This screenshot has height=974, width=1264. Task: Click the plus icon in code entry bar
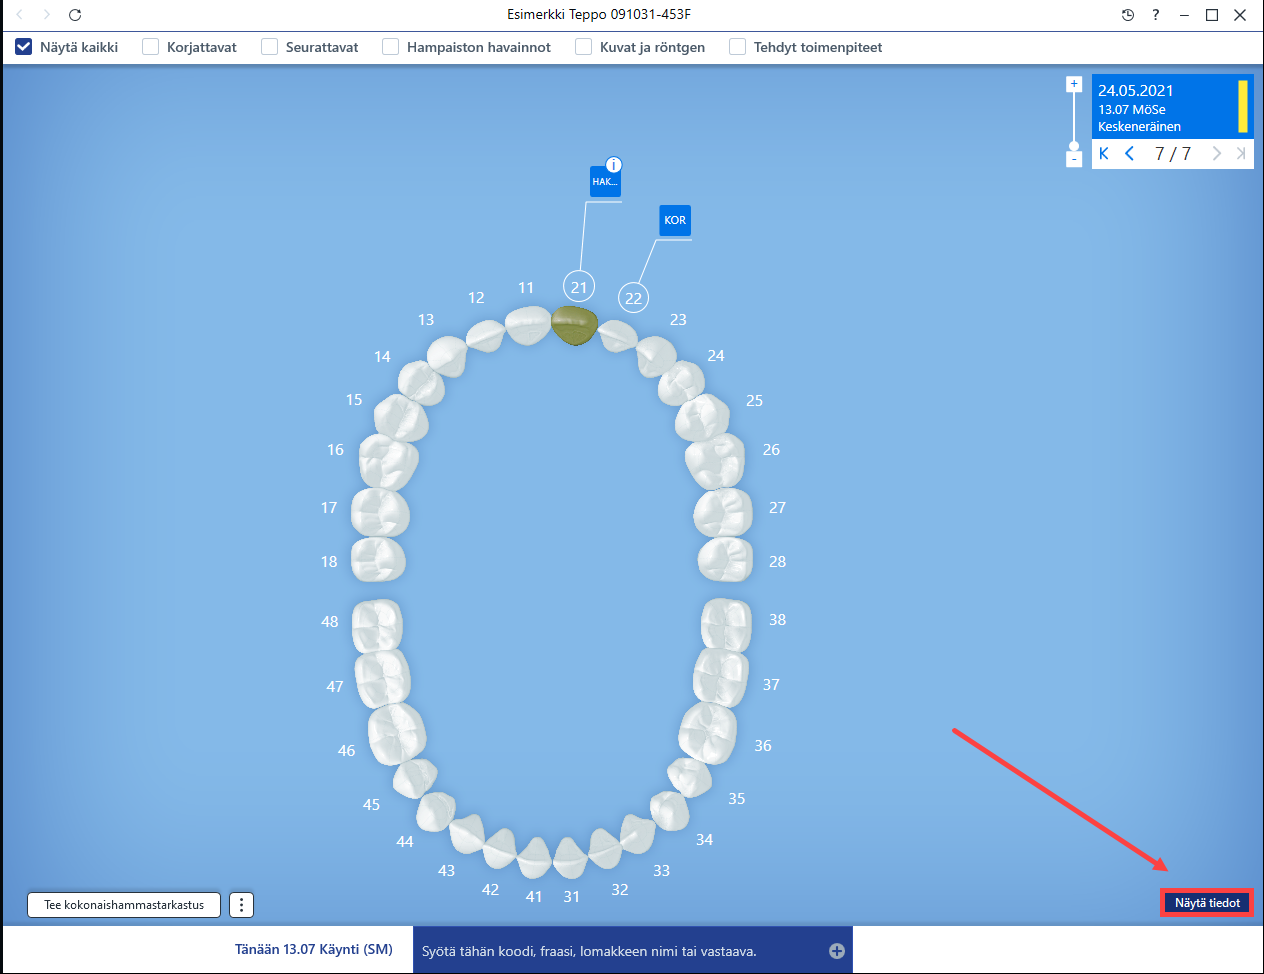837,951
